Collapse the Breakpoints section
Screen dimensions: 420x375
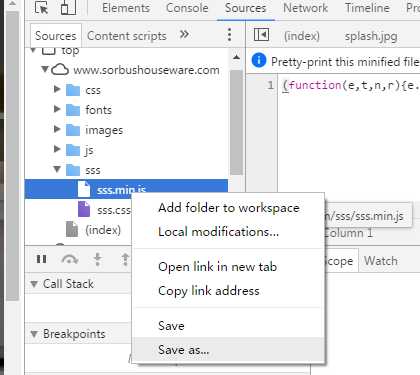[34, 334]
